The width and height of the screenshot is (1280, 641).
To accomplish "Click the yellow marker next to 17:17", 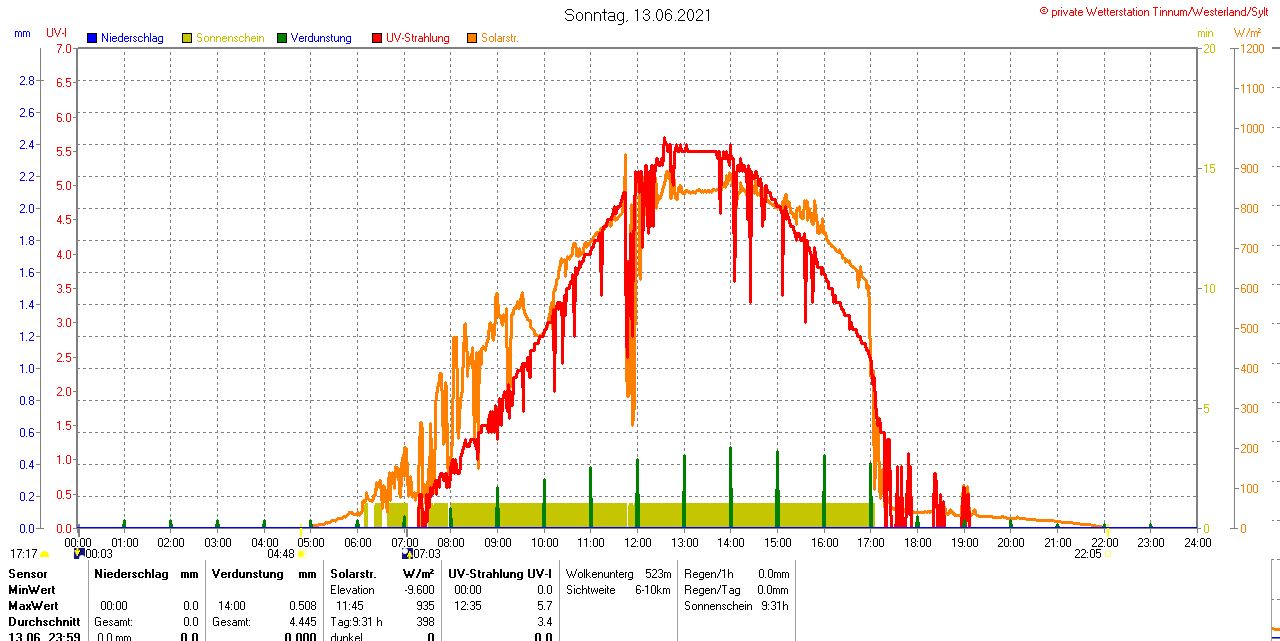I will (45, 554).
